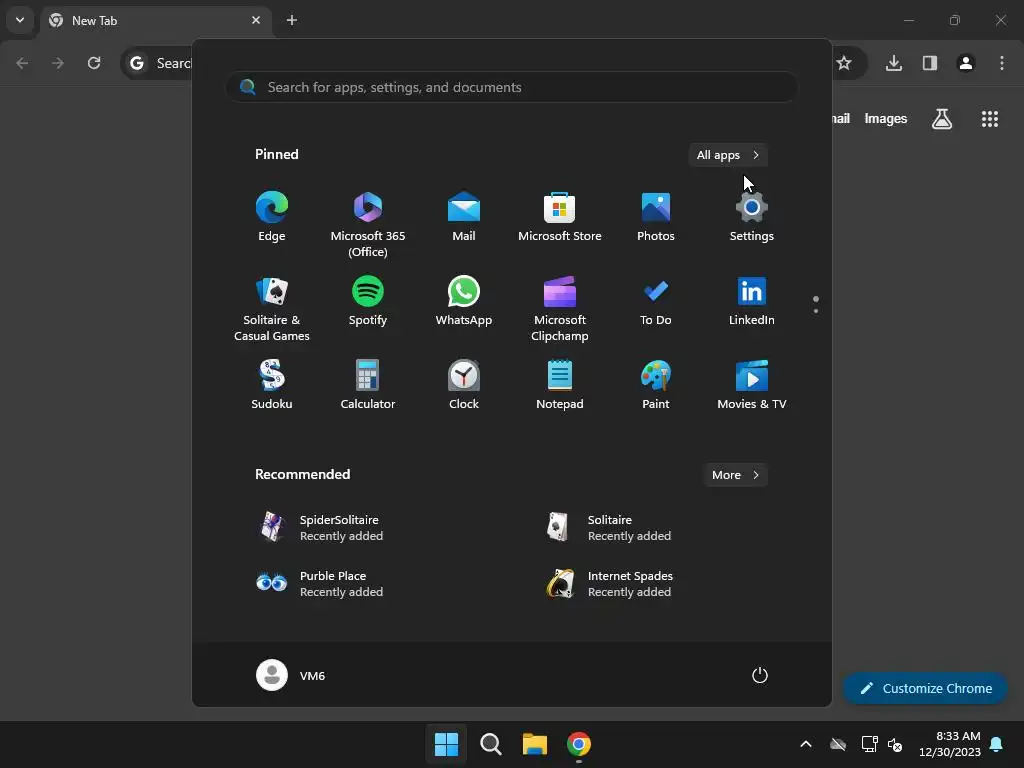Show More recommended items
Image resolution: width=1024 pixels, height=768 pixels.
735,475
